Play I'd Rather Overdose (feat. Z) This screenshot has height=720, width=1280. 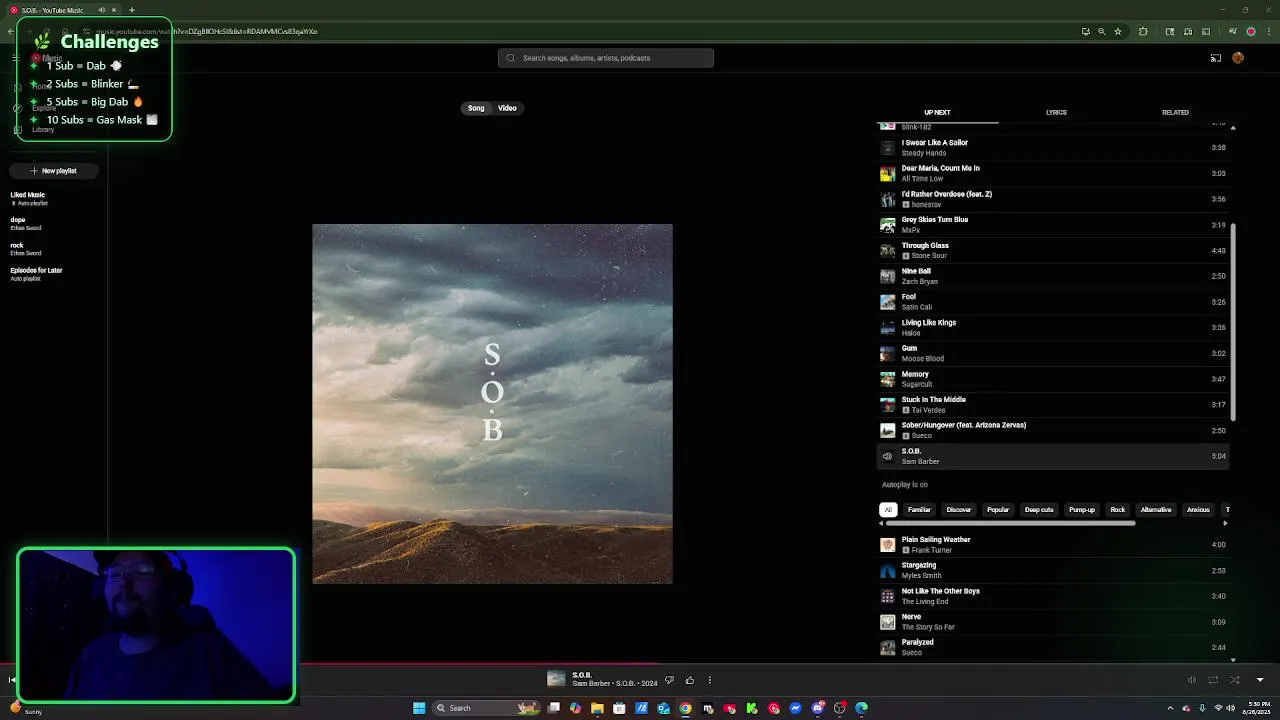pyautogui.click(x=1053, y=199)
